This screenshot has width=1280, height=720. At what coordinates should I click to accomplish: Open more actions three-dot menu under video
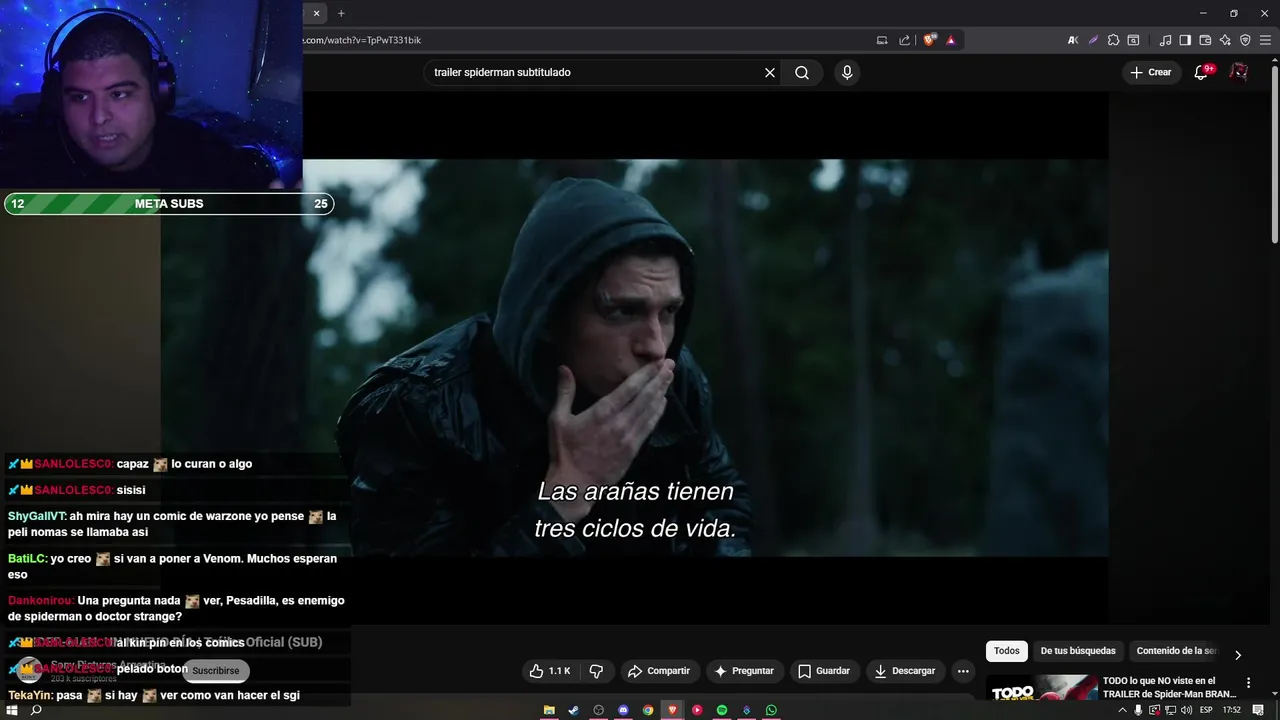point(963,671)
